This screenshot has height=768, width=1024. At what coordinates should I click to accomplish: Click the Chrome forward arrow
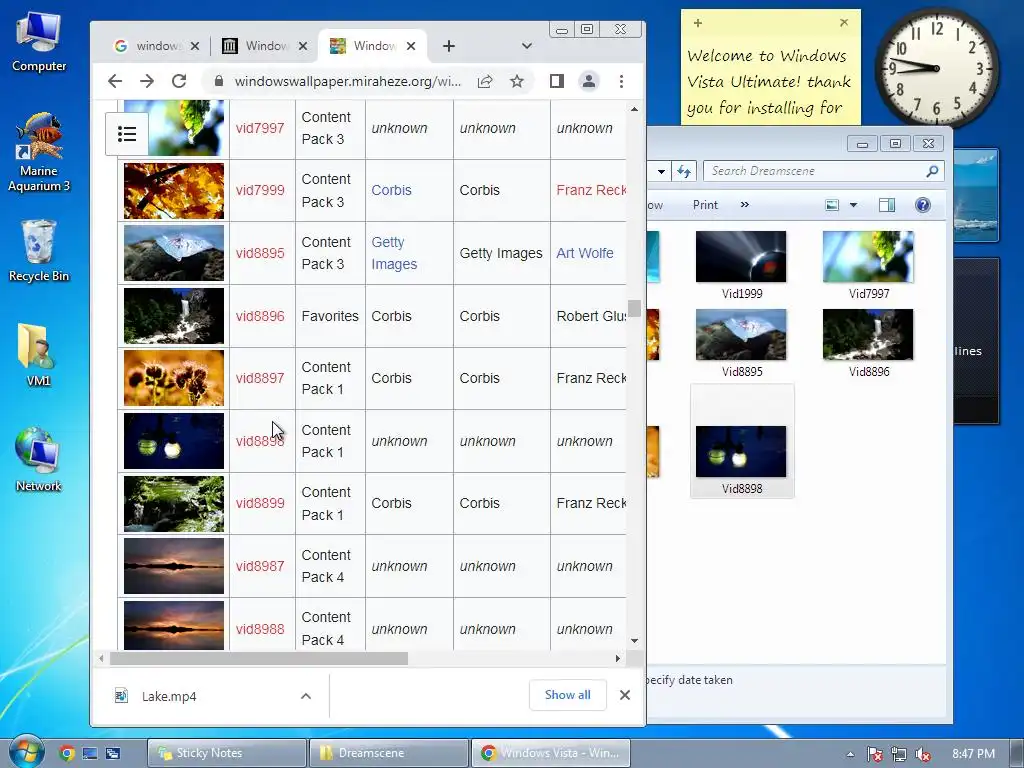pos(147,81)
